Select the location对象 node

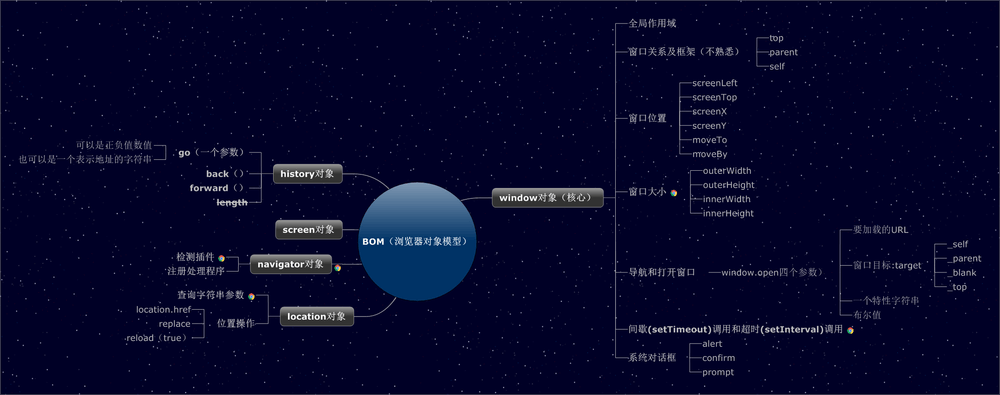(316, 317)
